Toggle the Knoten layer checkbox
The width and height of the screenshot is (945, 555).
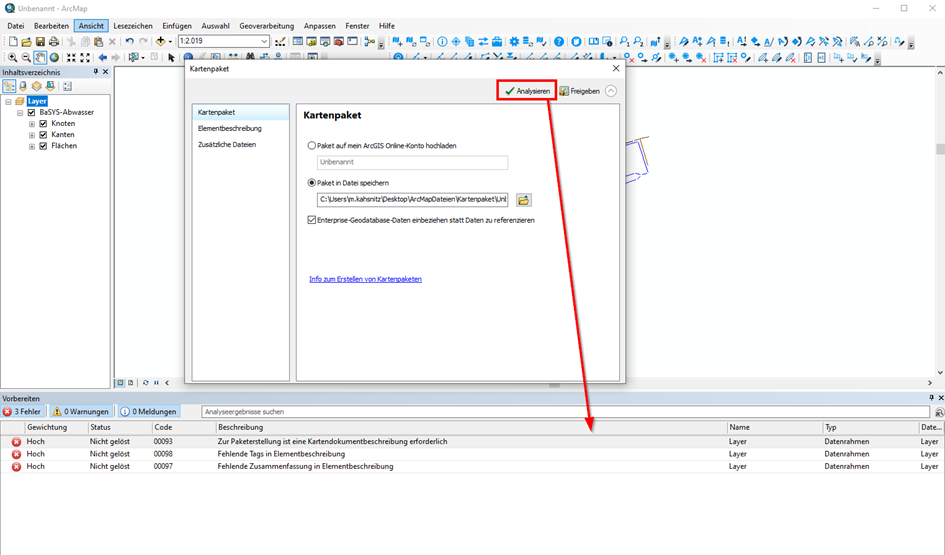43,124
